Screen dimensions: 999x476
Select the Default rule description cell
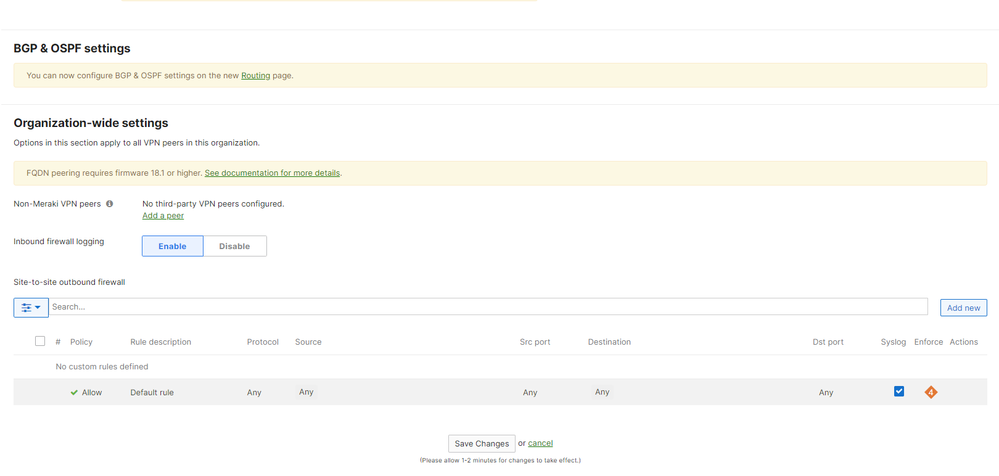(x=152, y=393)
